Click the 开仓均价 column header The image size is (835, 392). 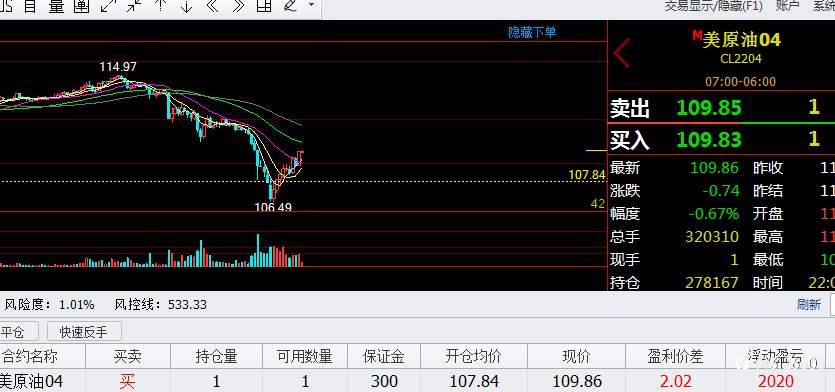(473, 356)
